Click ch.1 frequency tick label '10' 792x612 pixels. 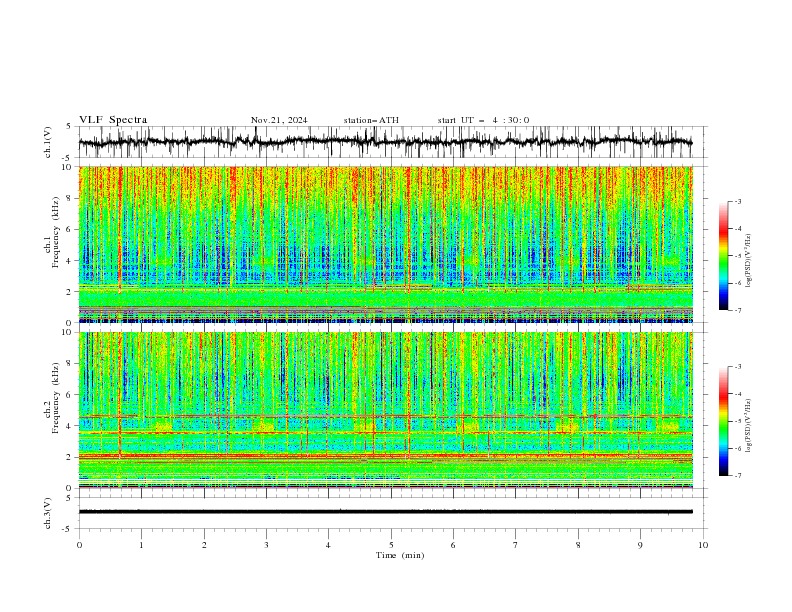69,167
